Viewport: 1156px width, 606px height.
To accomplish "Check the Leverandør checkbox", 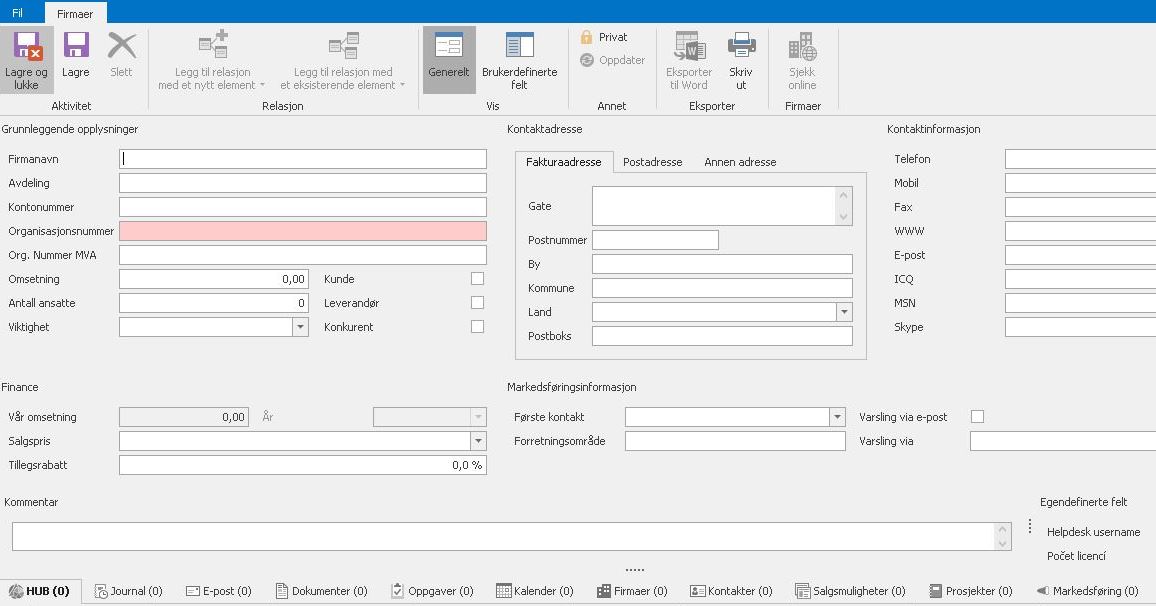I will click(478, 302).
